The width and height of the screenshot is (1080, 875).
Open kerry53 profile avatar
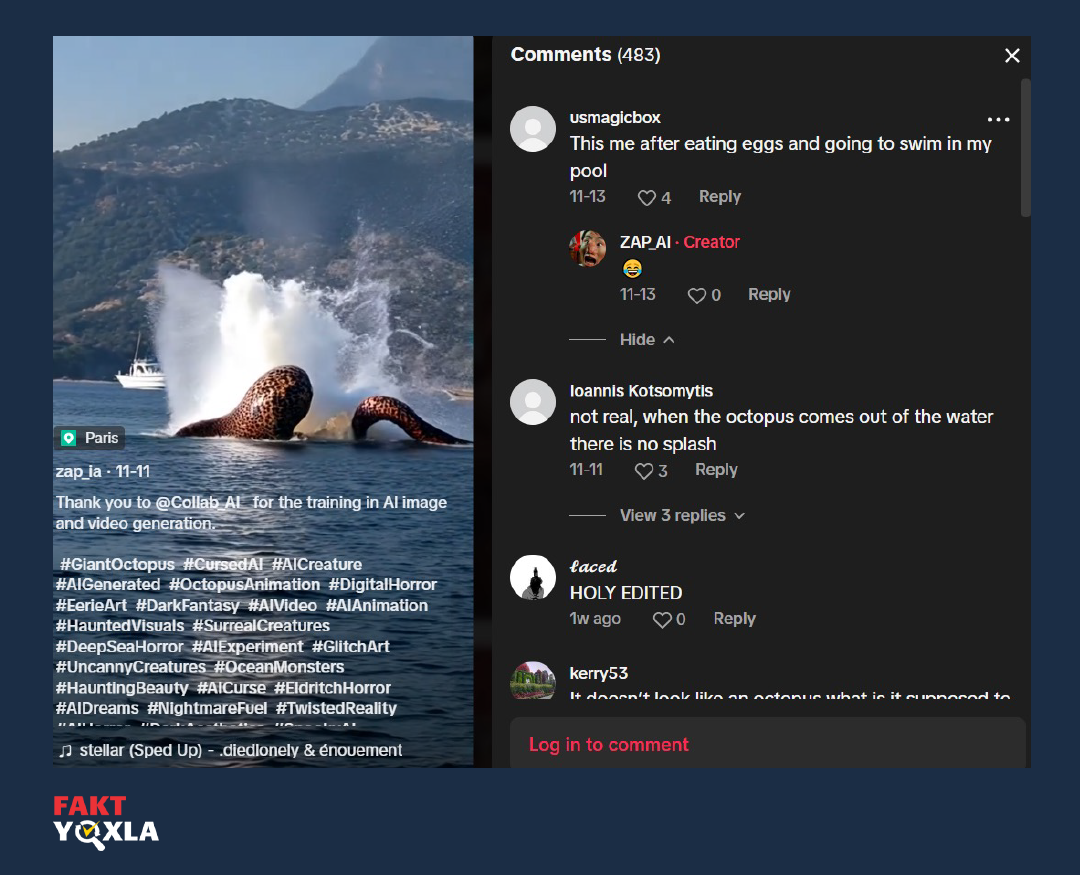pyautogui.click(x=532, y=681)
